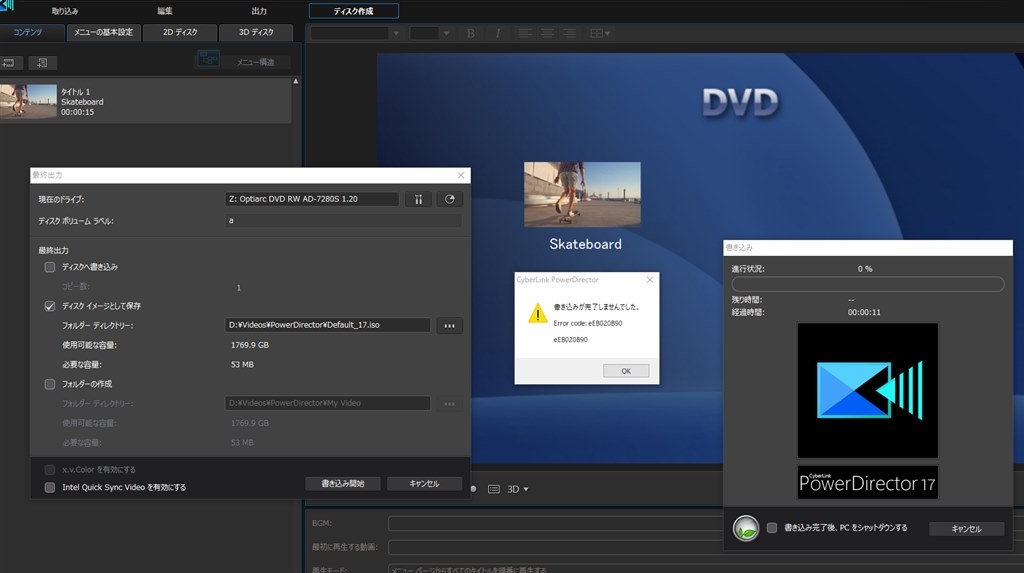Click the DVD title text in preview

tap(741, 103)
